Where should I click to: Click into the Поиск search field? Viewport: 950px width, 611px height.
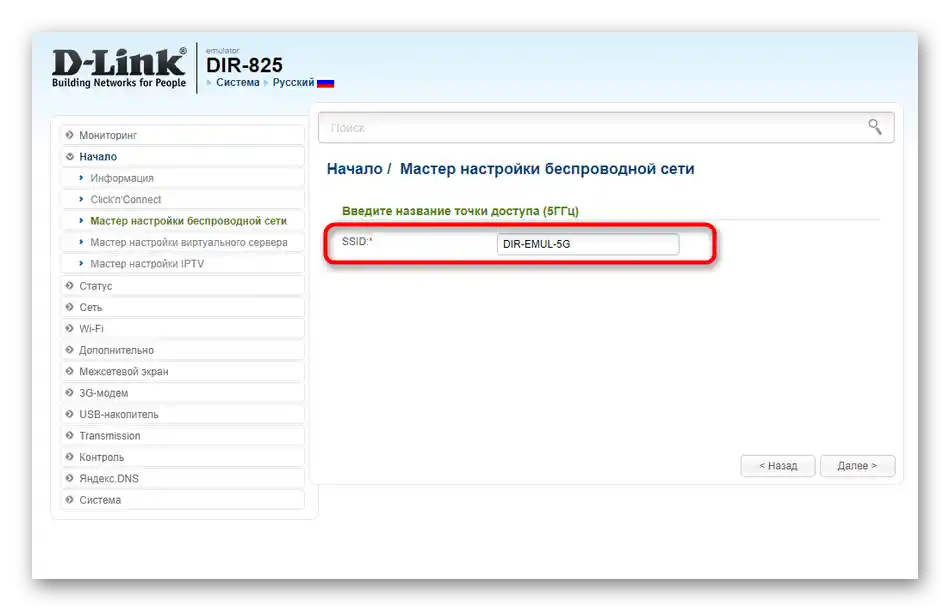pos(606,128)
